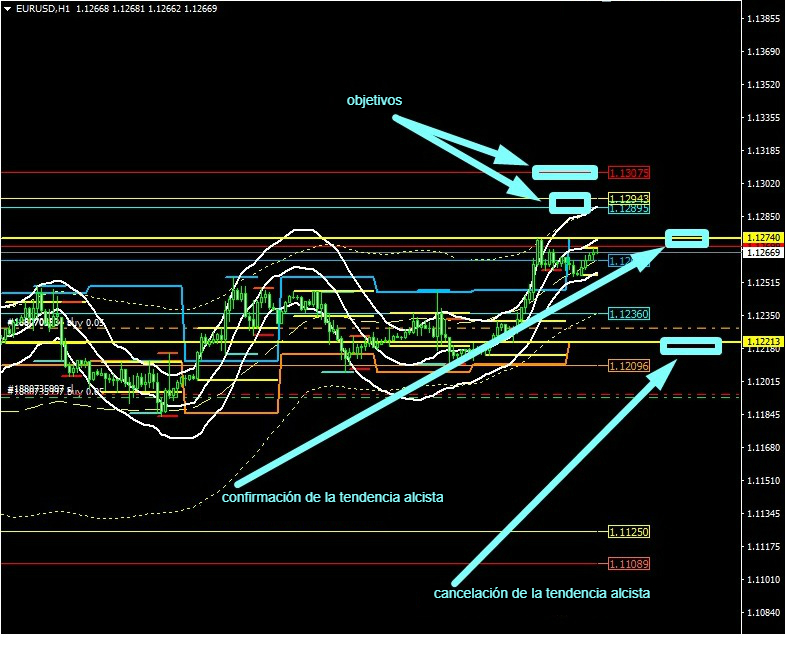785x646 pixels.
Task: Select the cyan 1.12895 price label
Action: [x=629, y=208]
